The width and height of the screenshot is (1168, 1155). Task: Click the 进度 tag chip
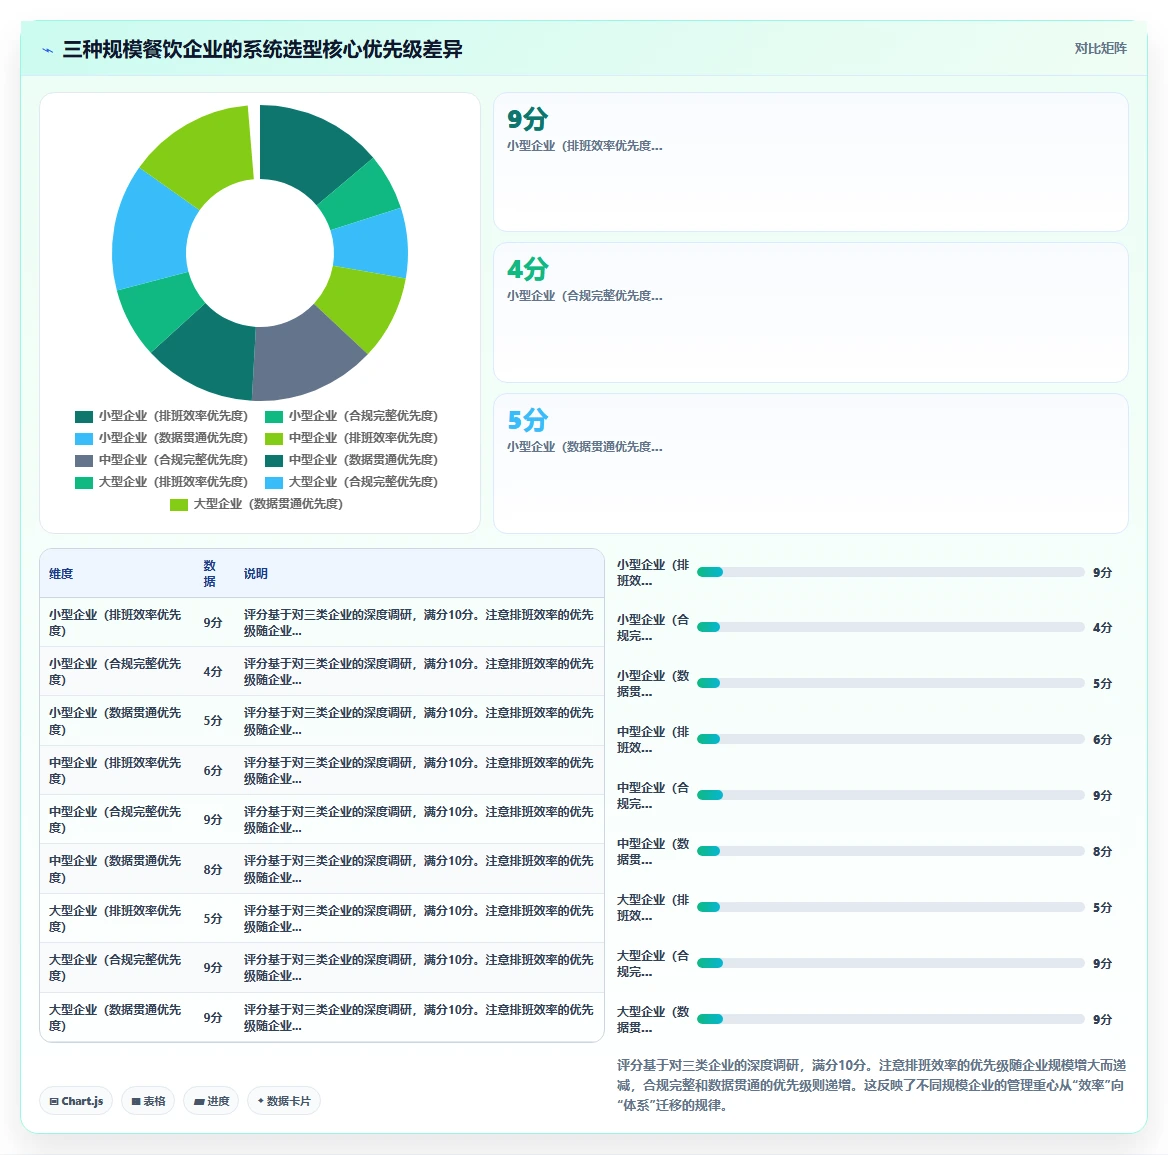[212, 1101]
